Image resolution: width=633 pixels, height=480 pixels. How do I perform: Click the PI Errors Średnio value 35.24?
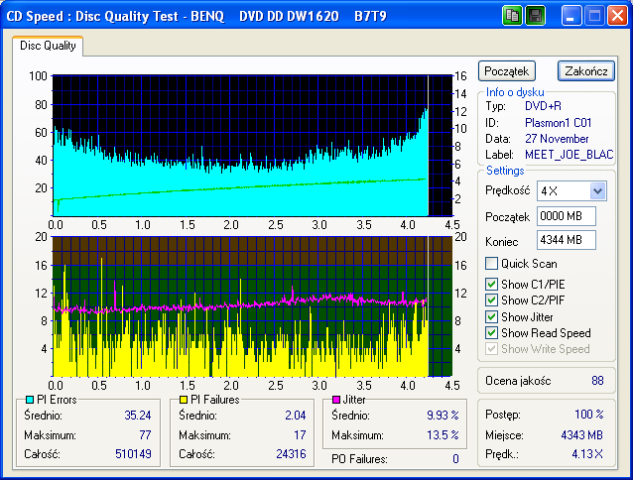click(x=138, y=415)
